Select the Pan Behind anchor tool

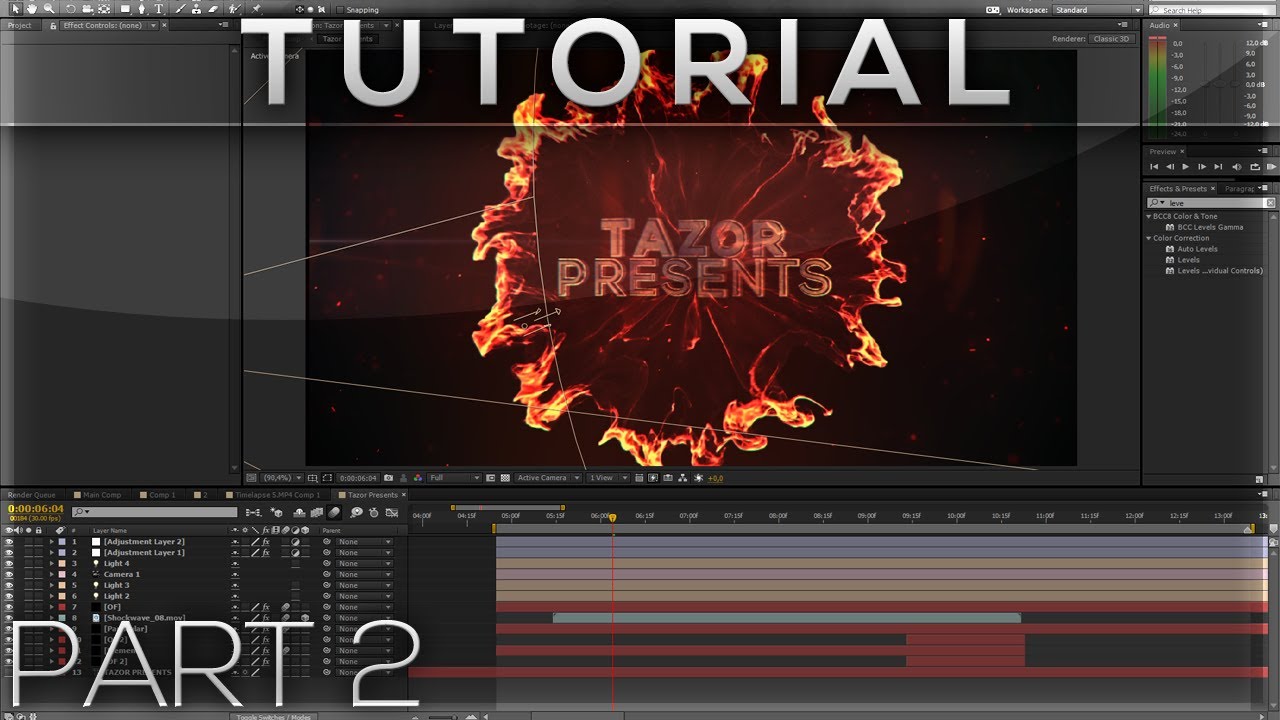click(x=104, y=9)
